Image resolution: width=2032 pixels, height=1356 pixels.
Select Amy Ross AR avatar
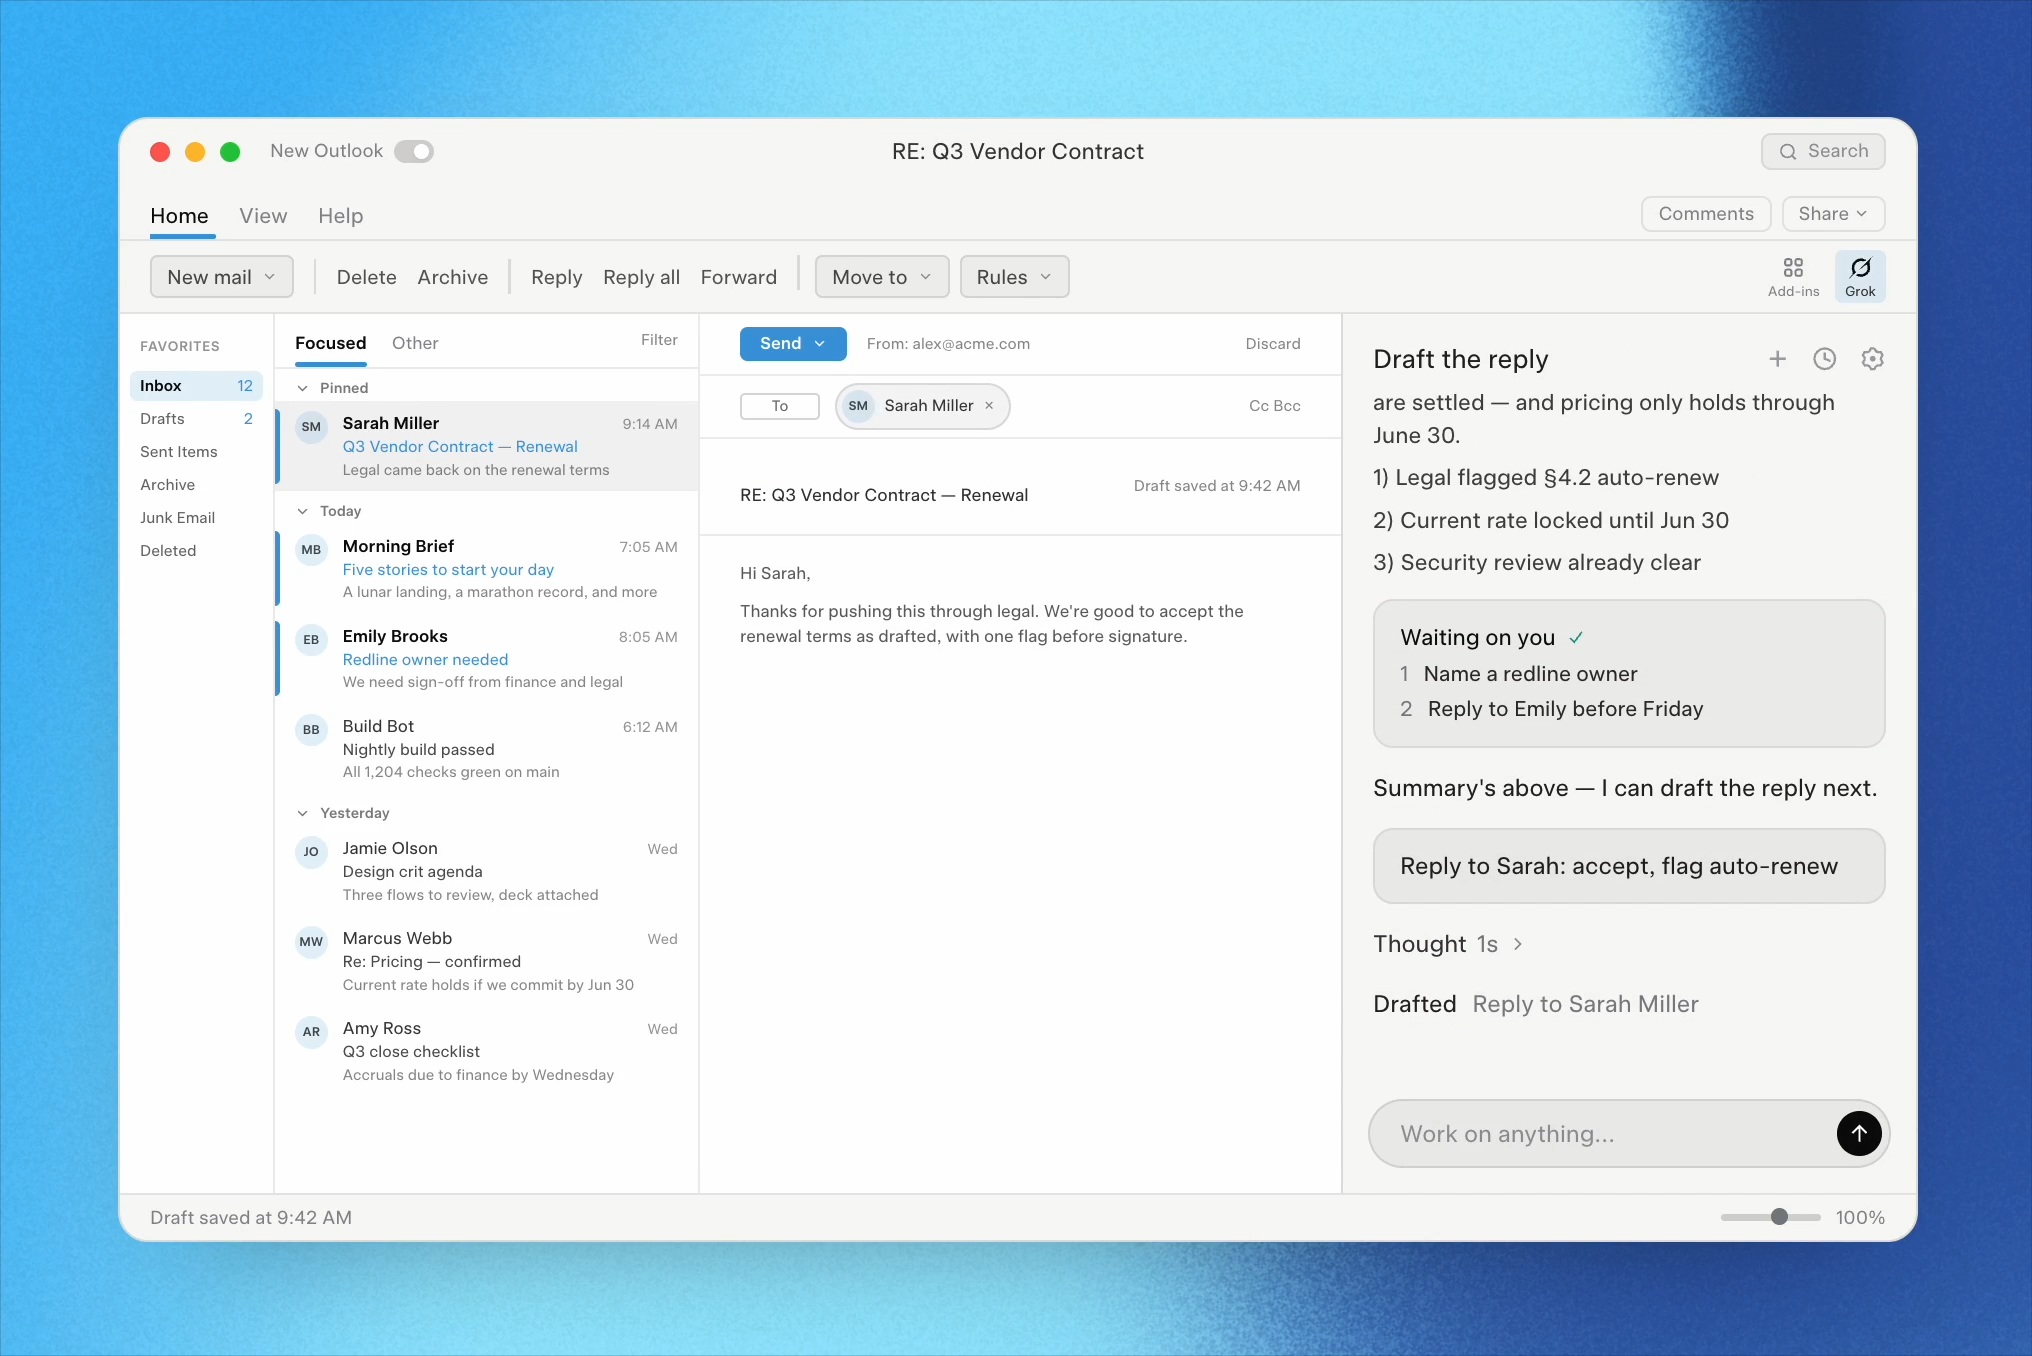[312, 1032]
